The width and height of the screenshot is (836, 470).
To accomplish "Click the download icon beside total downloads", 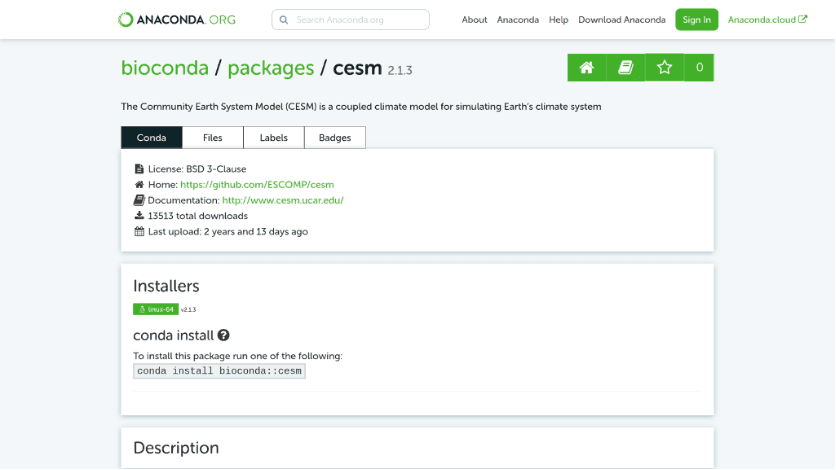I will [139, 215].
